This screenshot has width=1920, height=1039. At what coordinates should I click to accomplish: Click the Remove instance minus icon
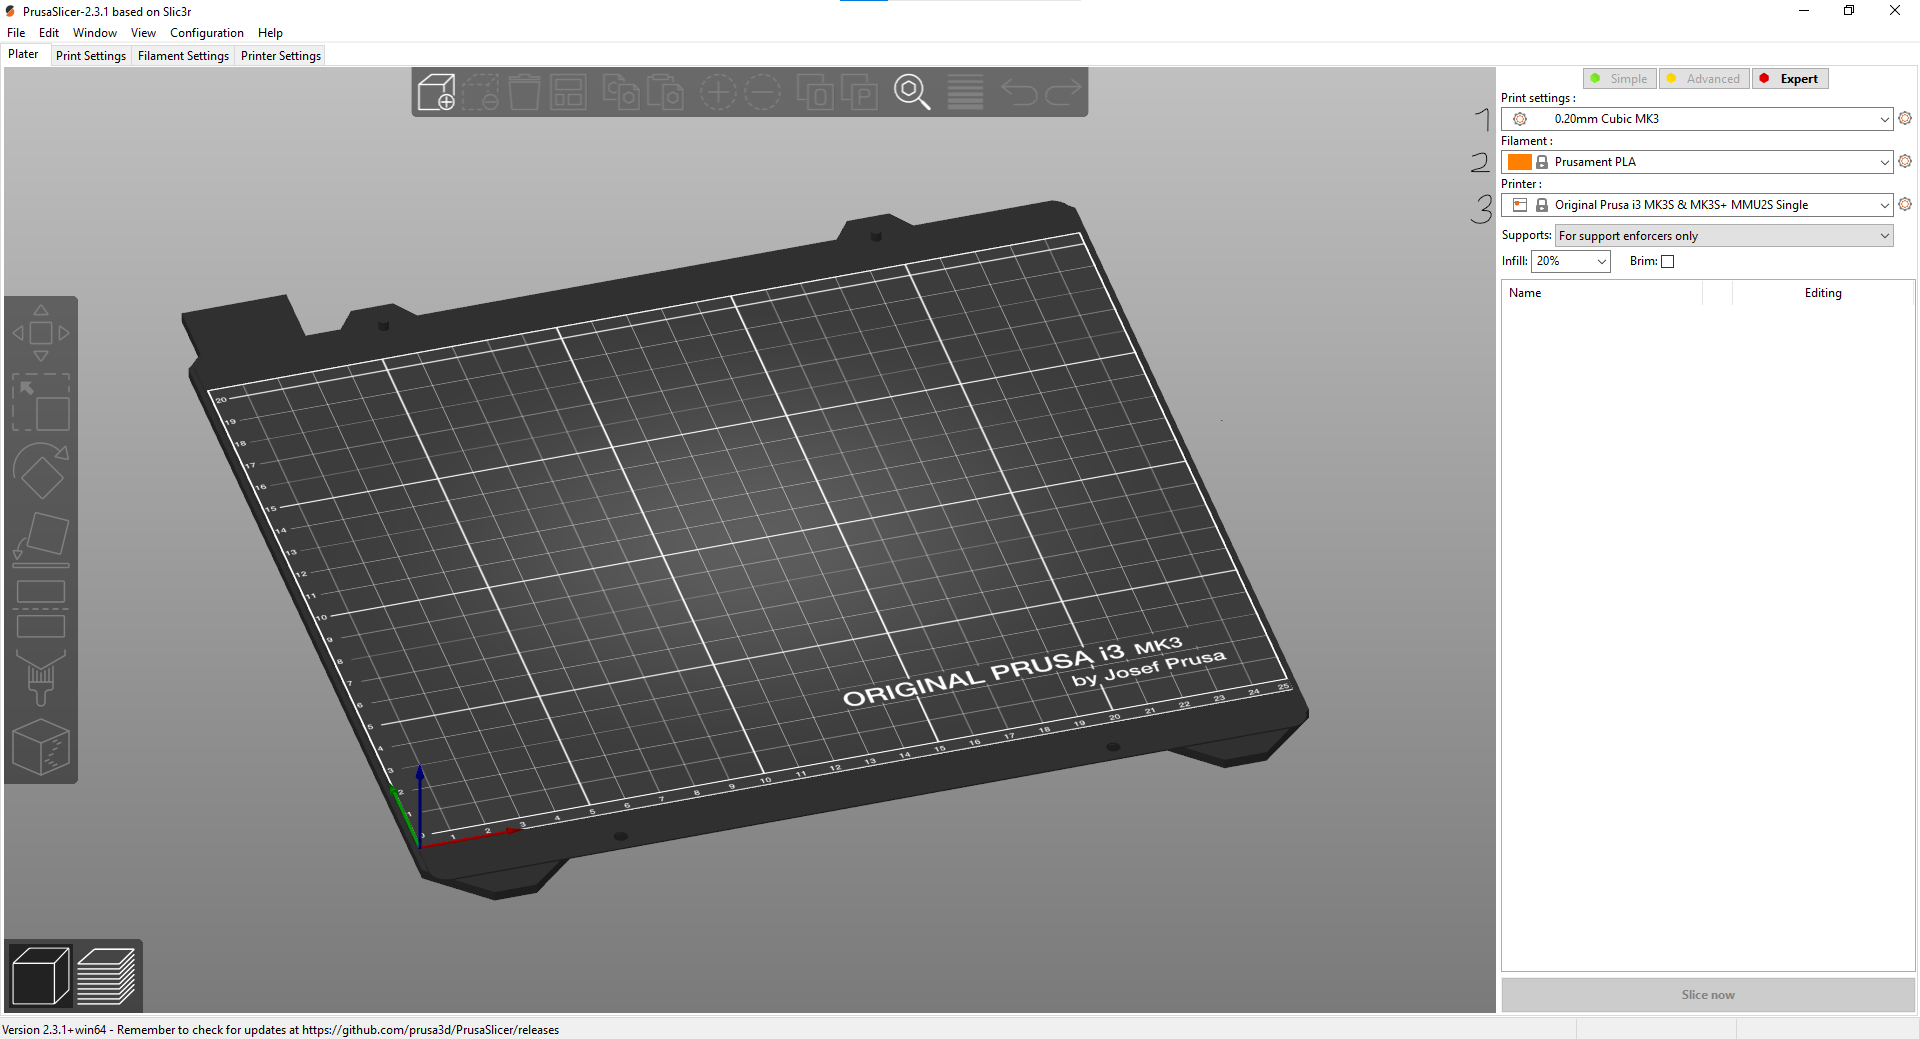pos(762,92)
